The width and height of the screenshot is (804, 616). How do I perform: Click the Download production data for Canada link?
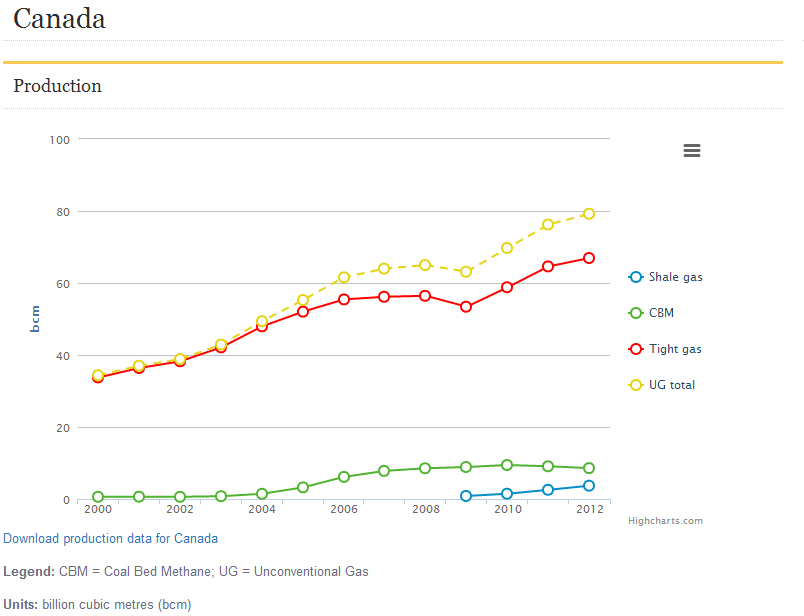pos(110,538)
